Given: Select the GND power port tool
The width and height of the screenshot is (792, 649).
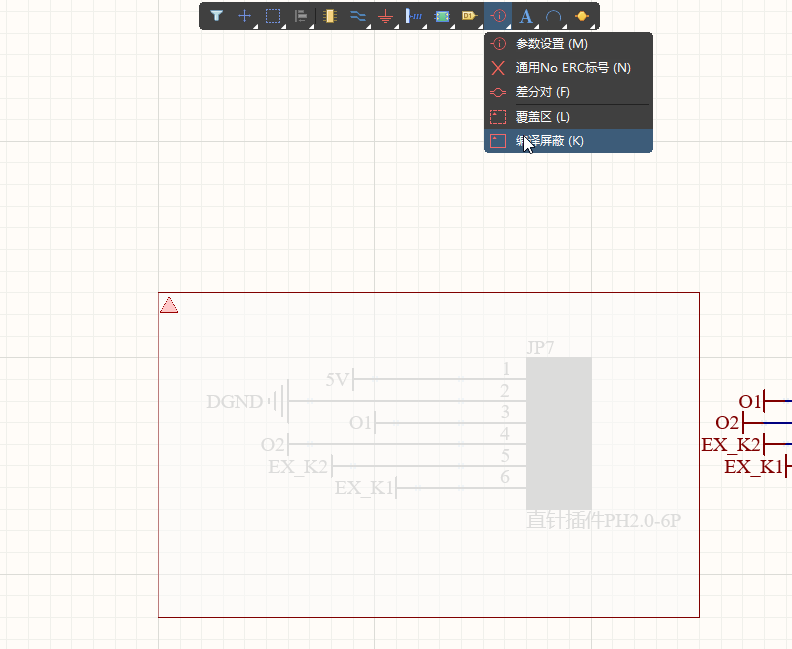Looking at the screenshot, I should pyautogui.click(x=386, y=16).
